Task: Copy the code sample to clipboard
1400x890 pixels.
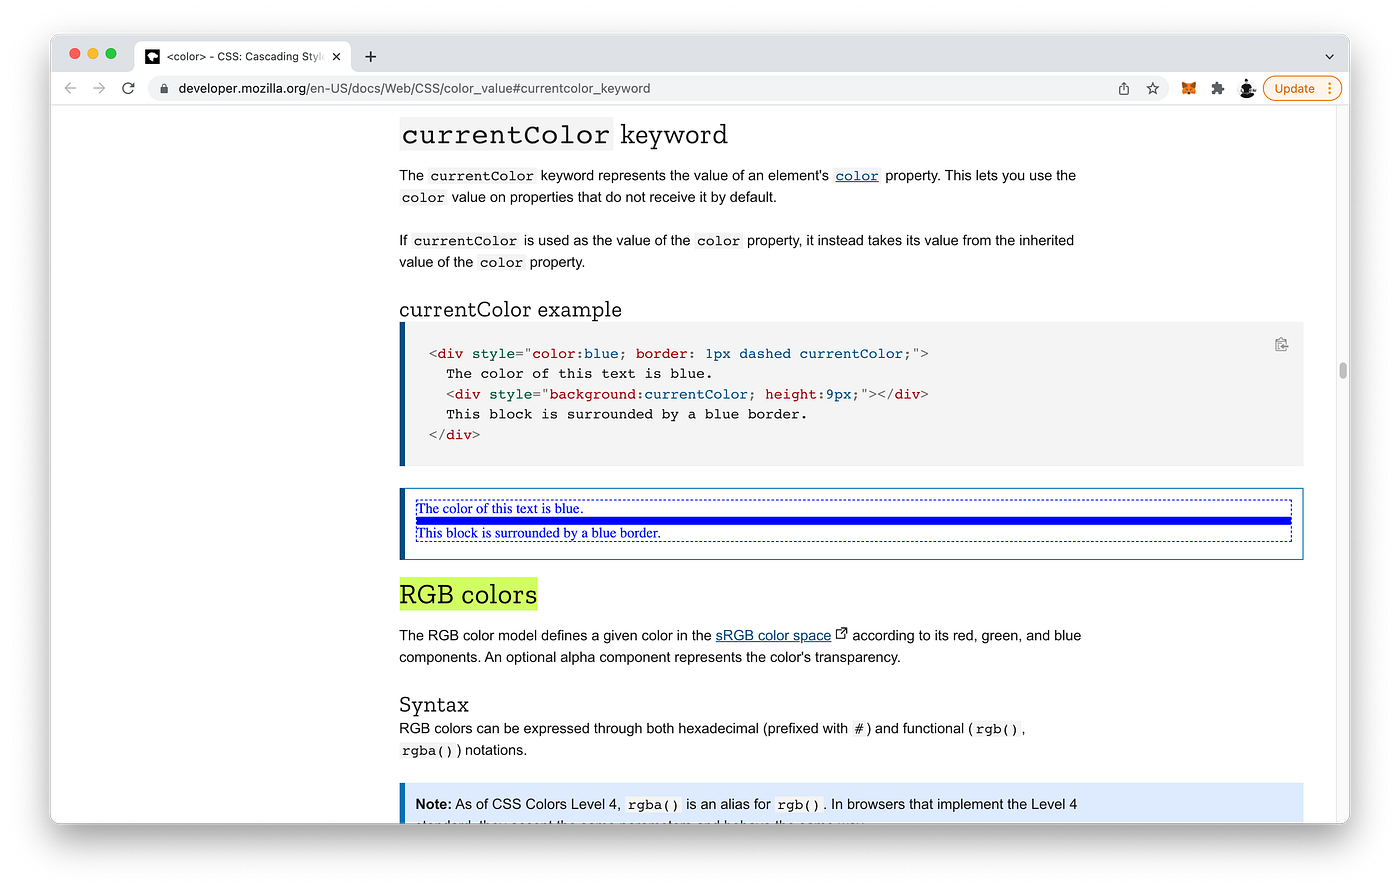Action: click(1281, 344)
